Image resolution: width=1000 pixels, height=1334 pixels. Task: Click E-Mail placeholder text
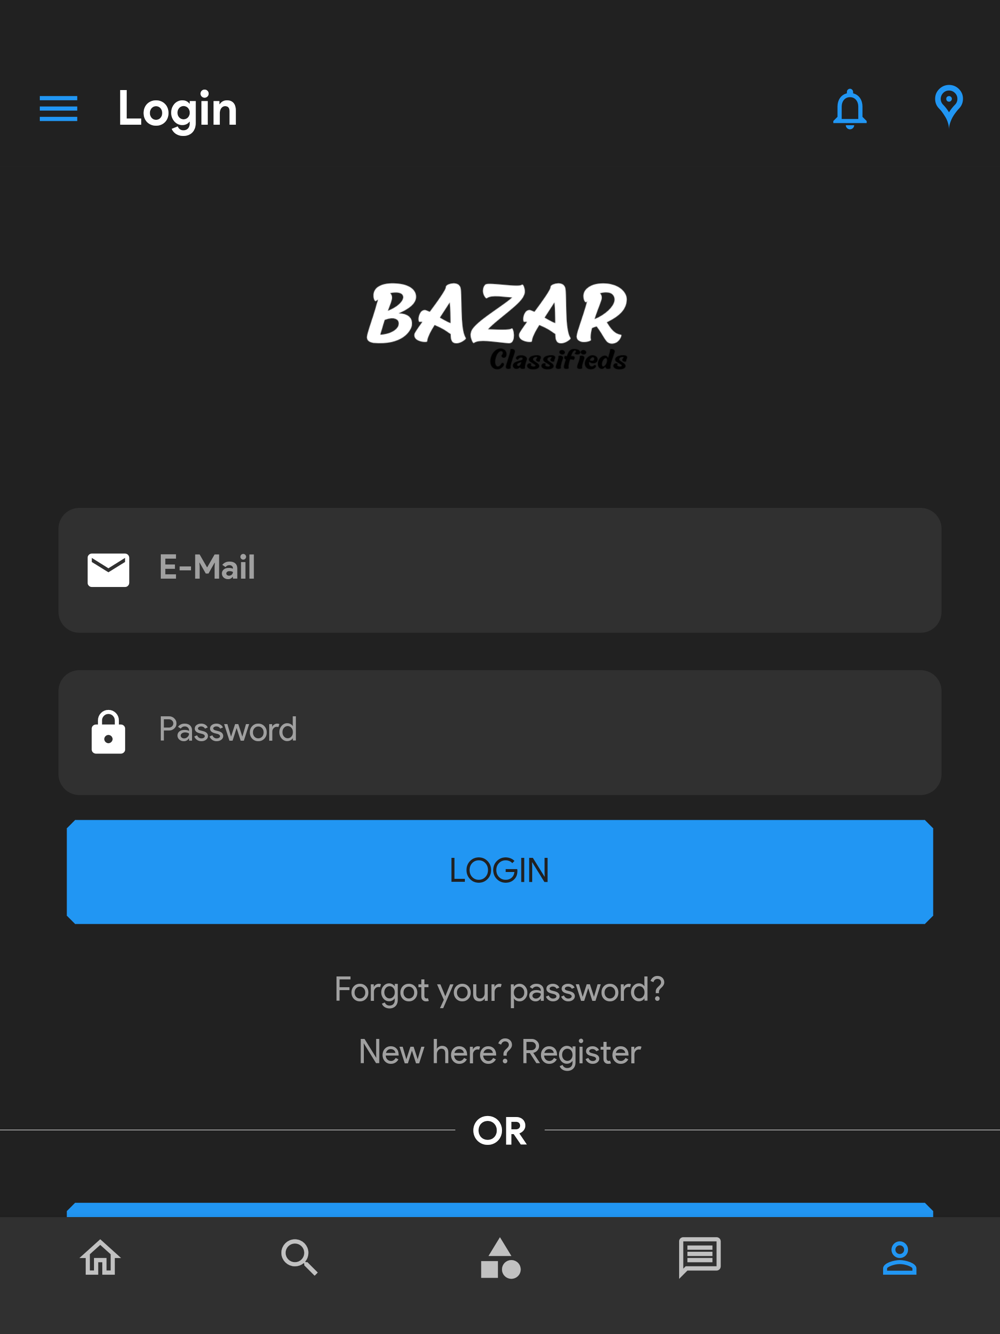click(x=207, y=568)
